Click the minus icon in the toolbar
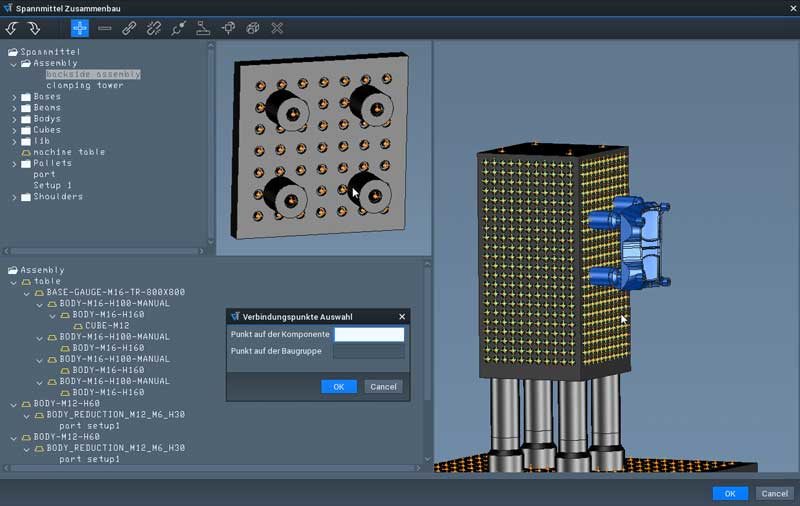Image resolution: width=800 pixels, height=506 pixels. [x=105, y=28]
